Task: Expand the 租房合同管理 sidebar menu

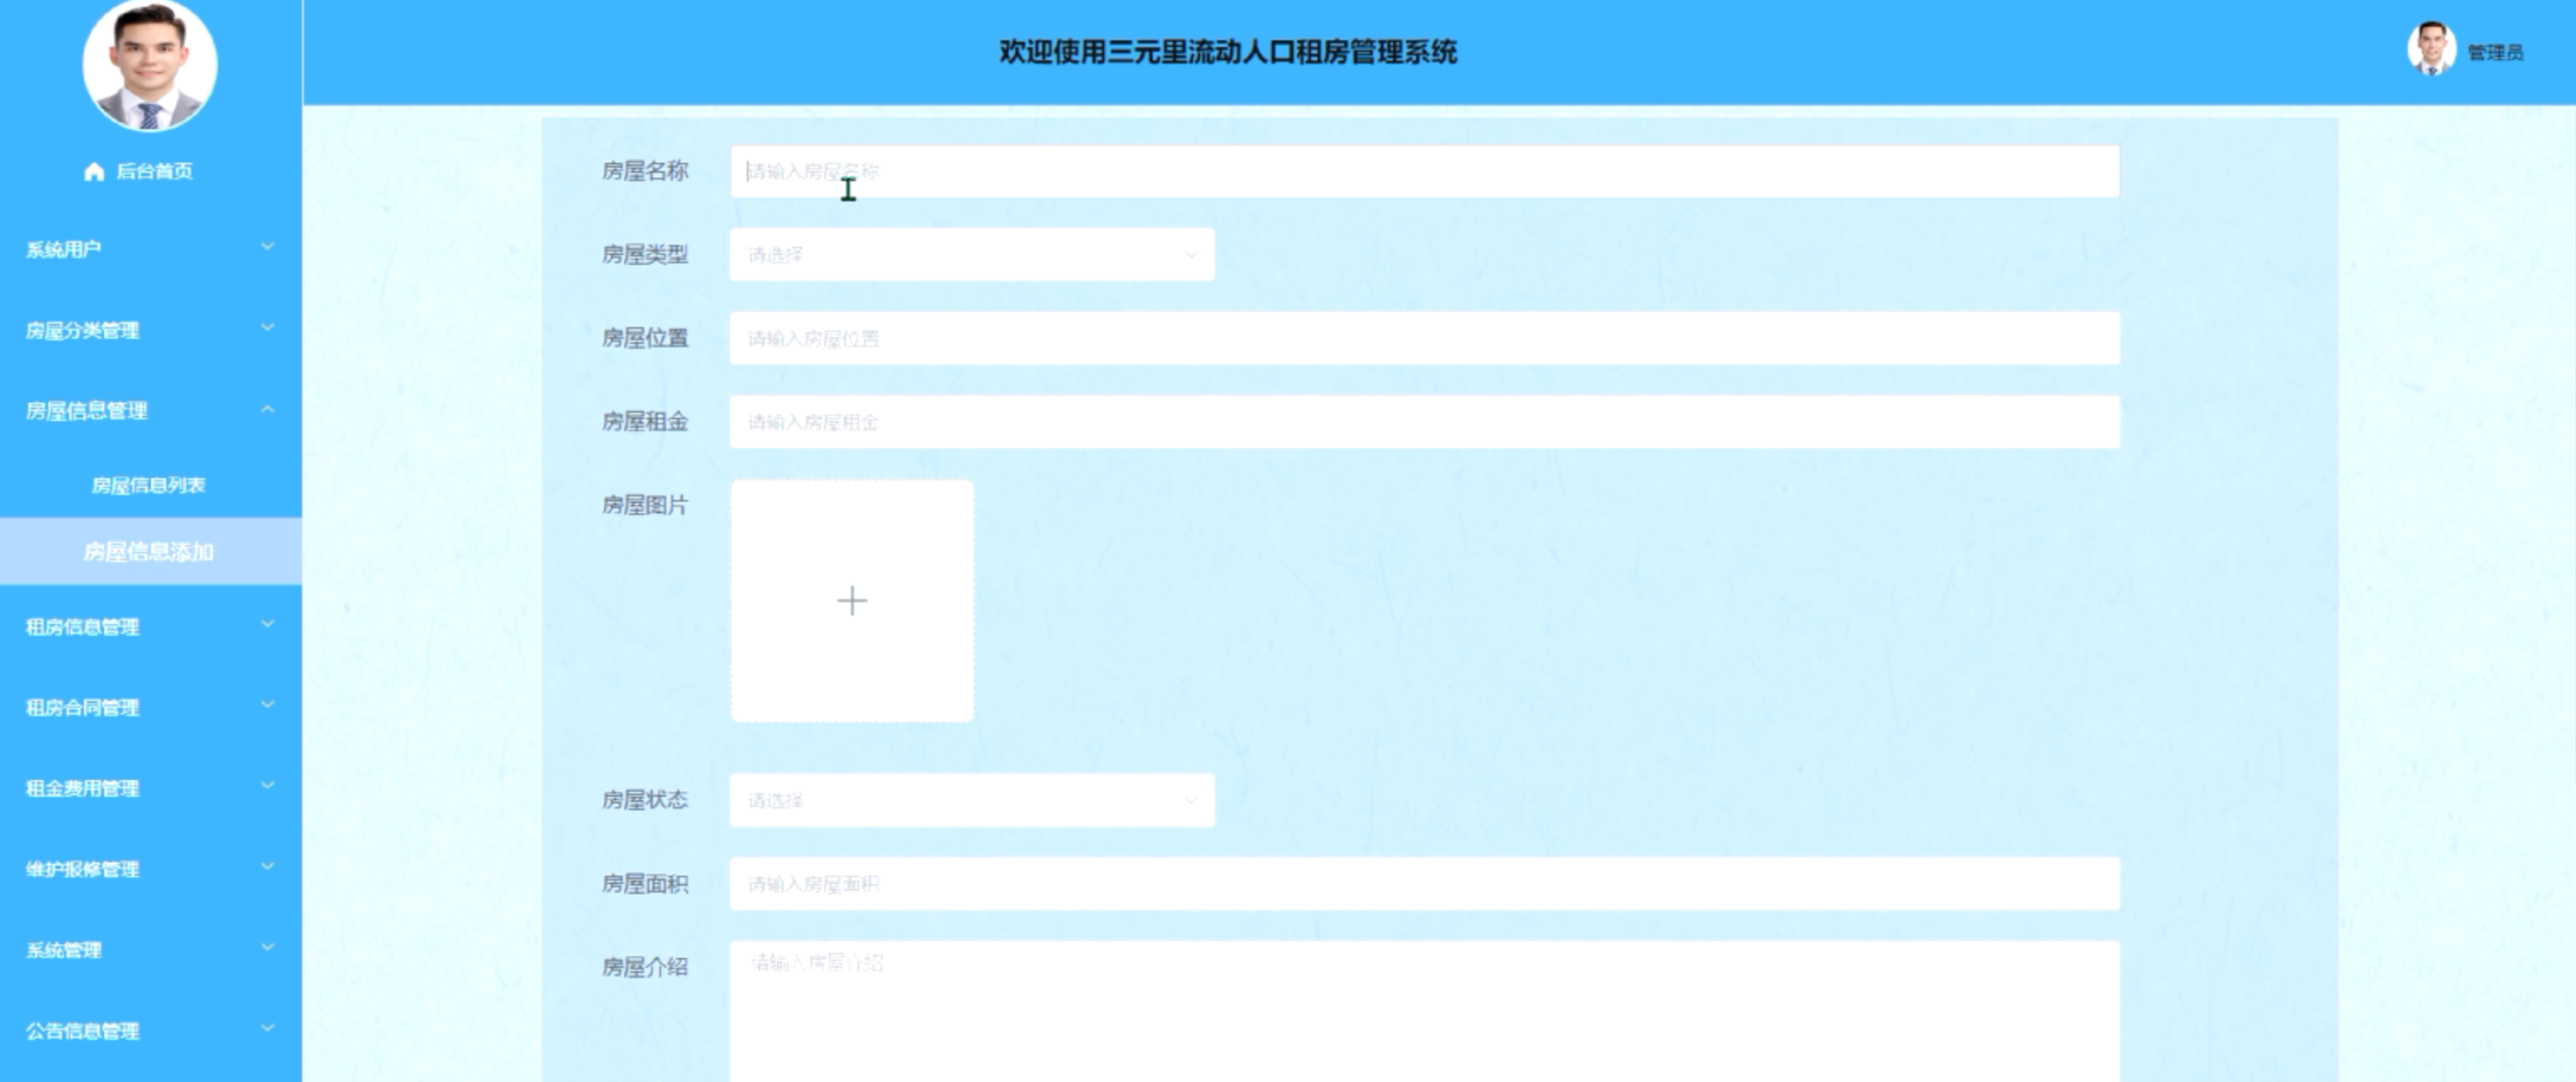Action: point(83,708)
